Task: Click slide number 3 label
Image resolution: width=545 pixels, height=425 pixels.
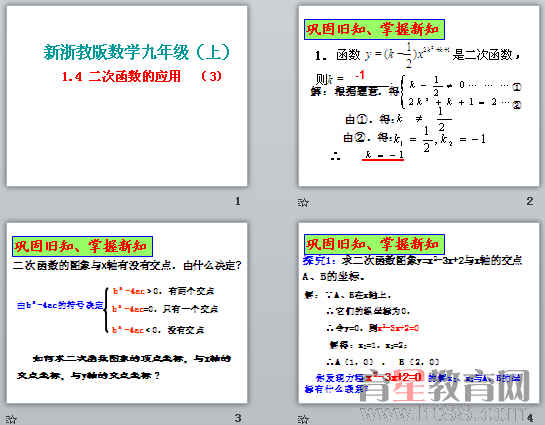Action: 238,418
